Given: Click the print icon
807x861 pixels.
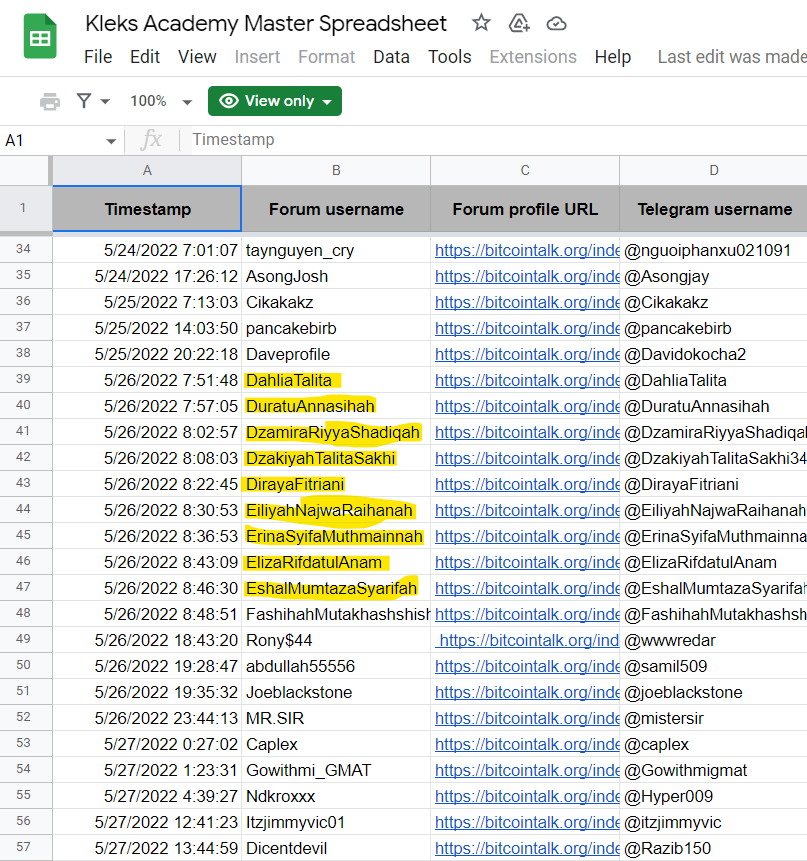Looking at the screenshot, I should click(x=50, y=102).
